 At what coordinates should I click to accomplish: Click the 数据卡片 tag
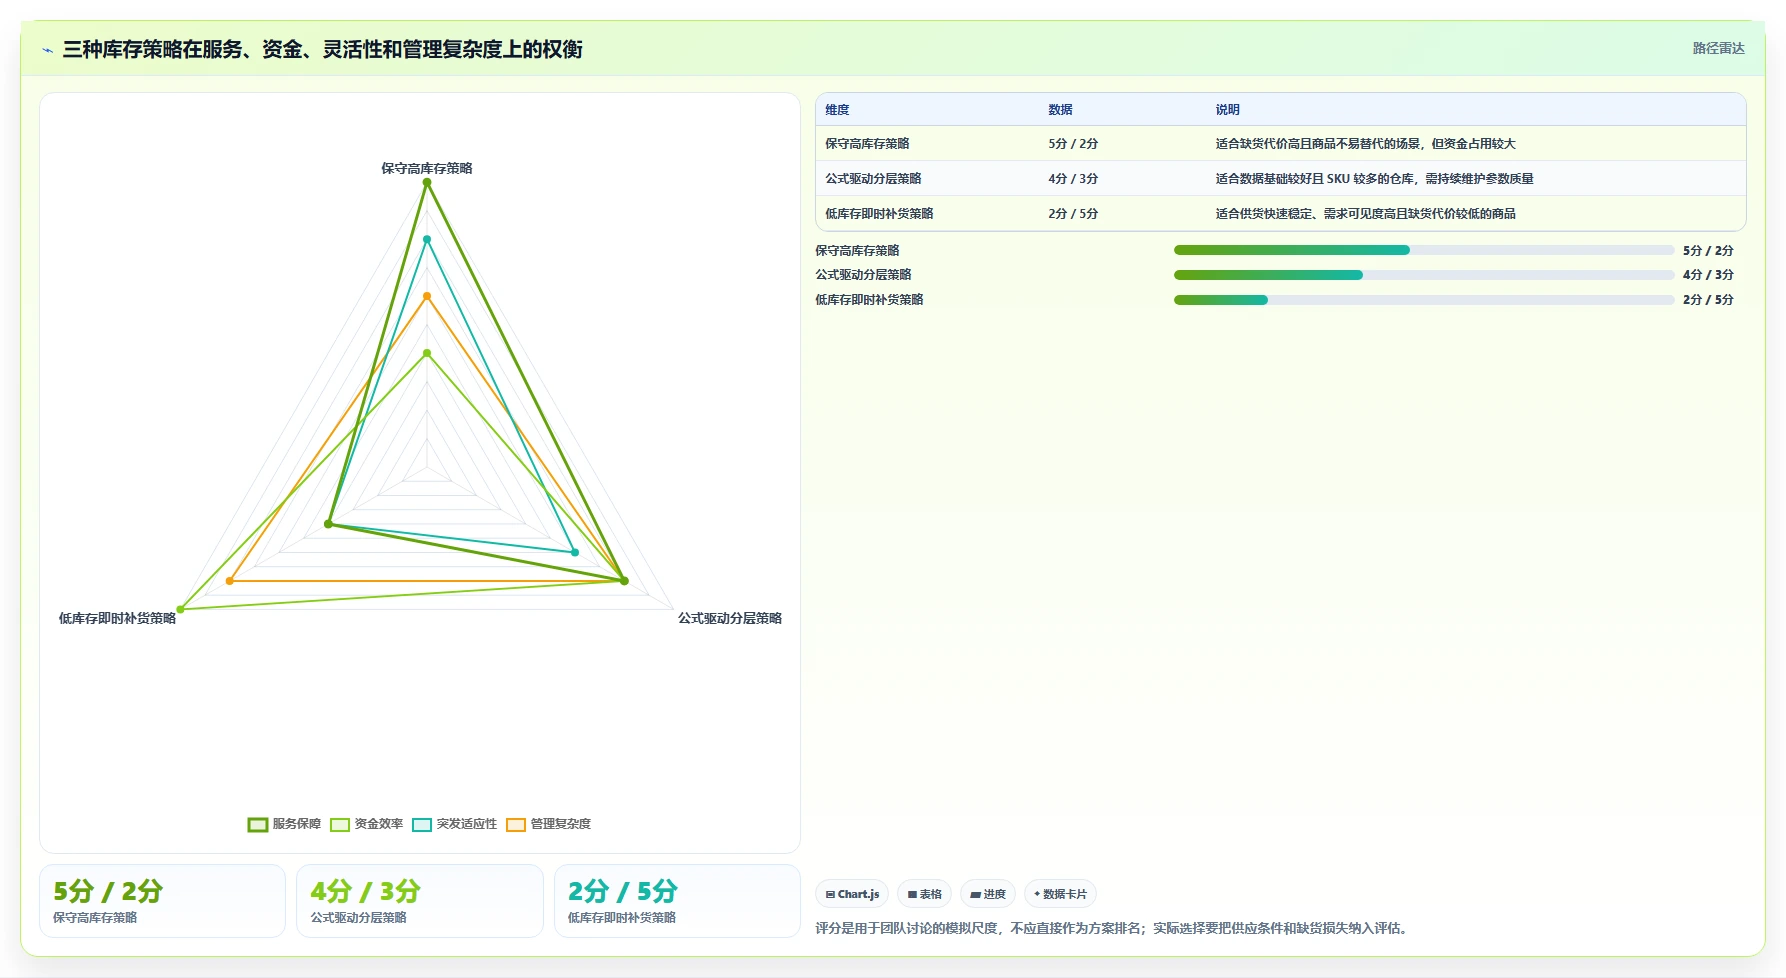(x=1060, y=894)
